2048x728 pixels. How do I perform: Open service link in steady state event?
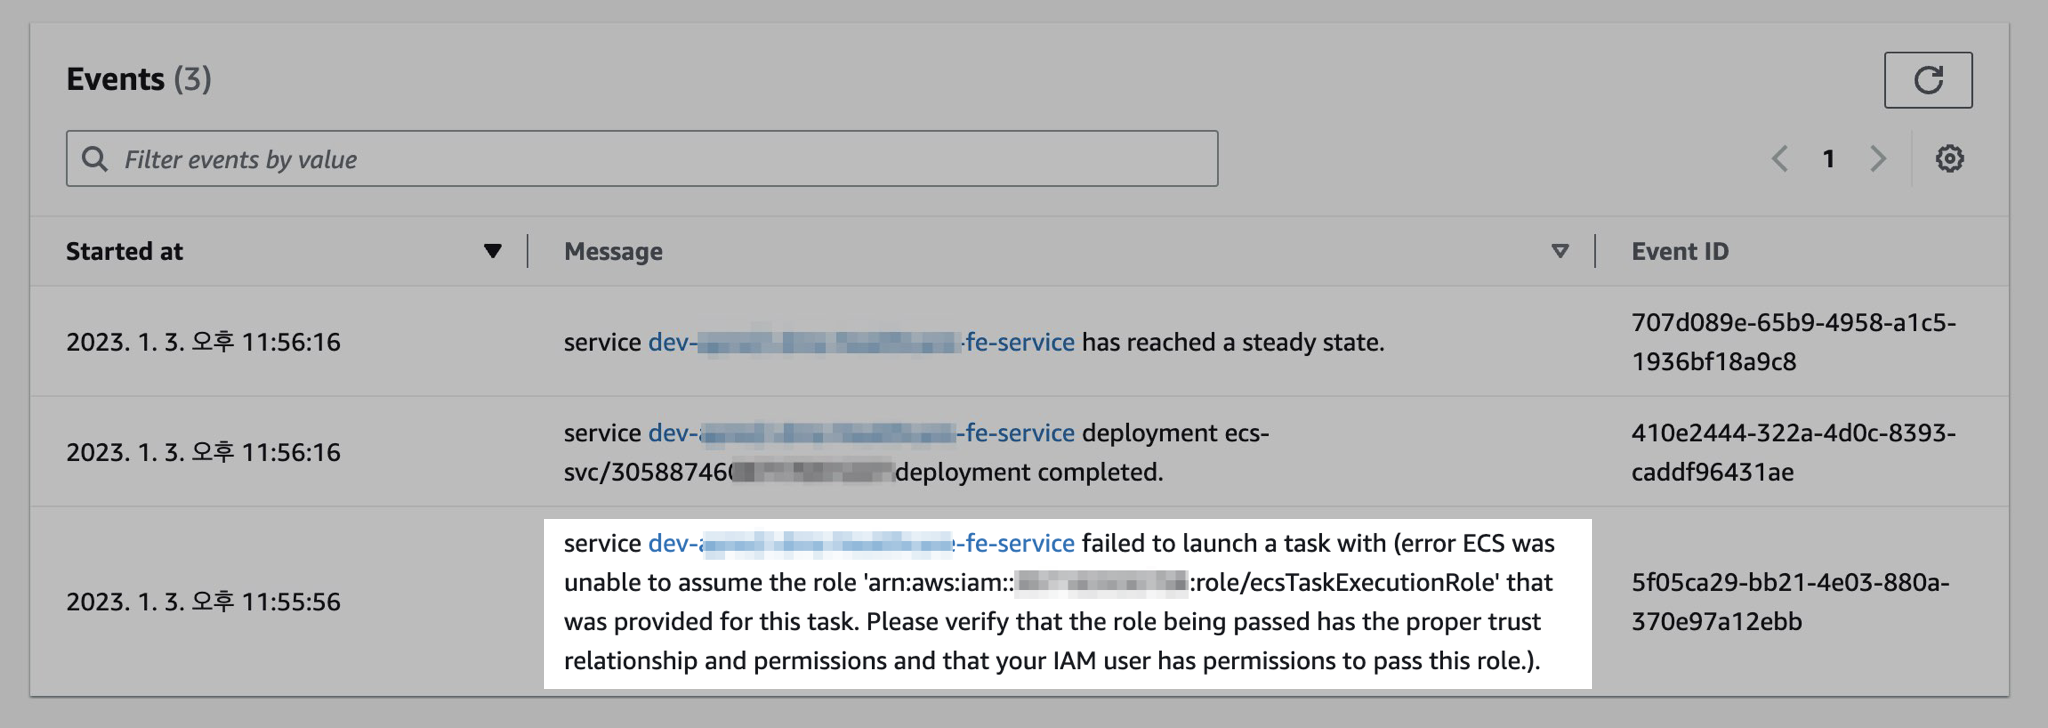point(860,342)
